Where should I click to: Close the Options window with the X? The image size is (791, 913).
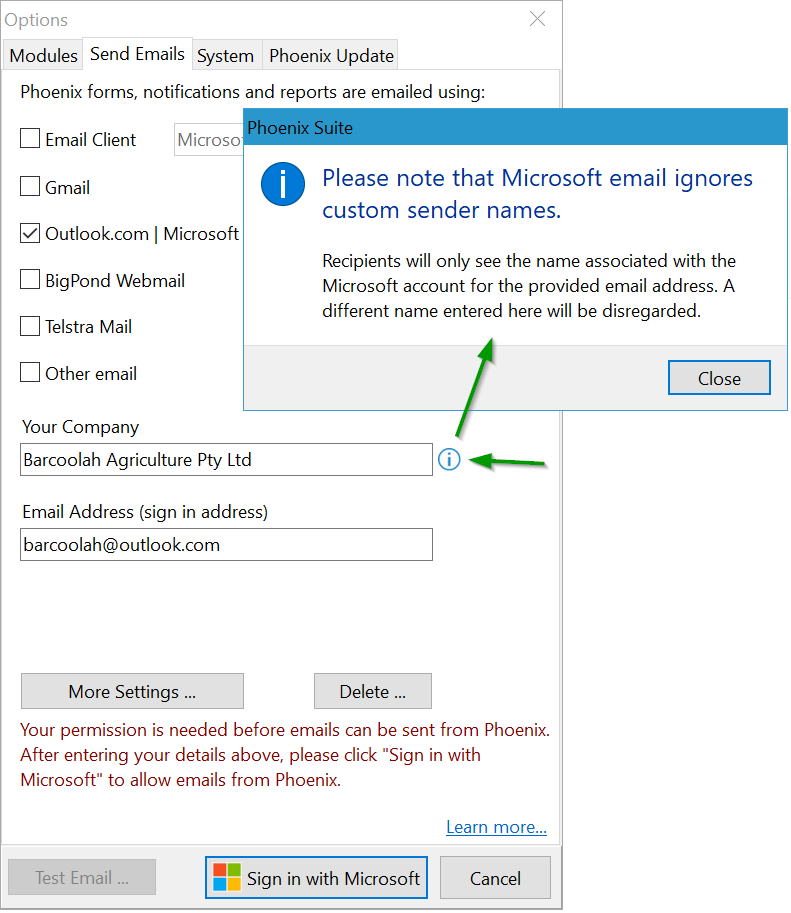tap(537, 19)
